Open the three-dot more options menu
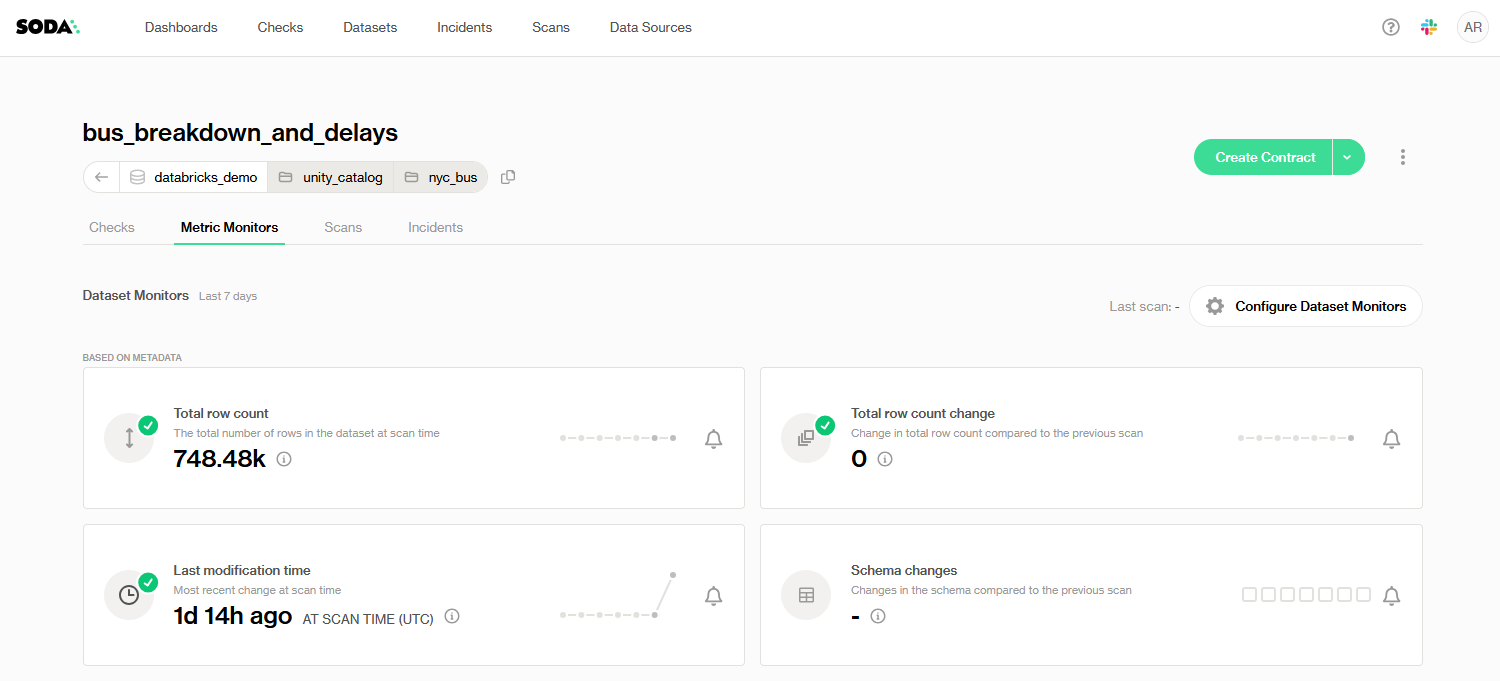 [1403, 157]
